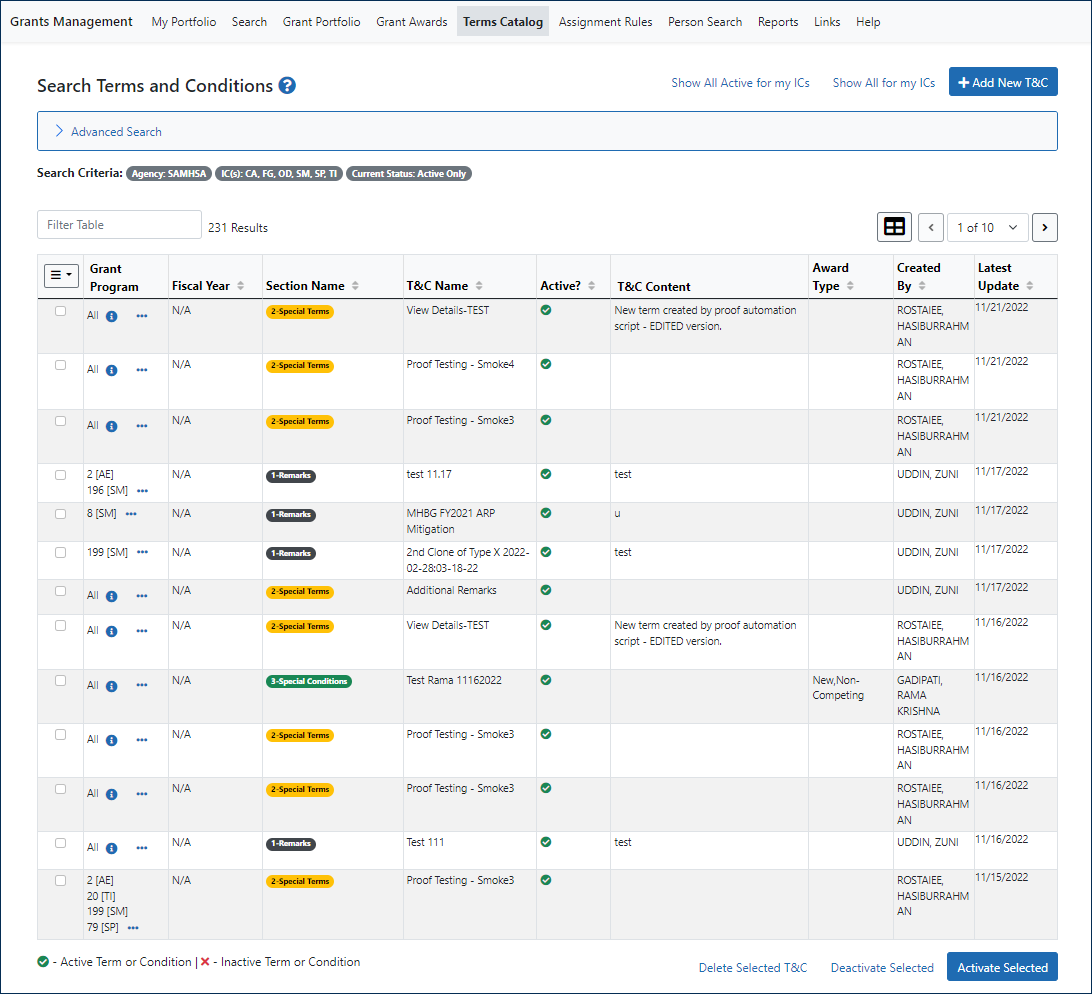This screenshot has width=1092, height=994.
Task: Click Add New T&C button
Action: (x=1003, y=82)
